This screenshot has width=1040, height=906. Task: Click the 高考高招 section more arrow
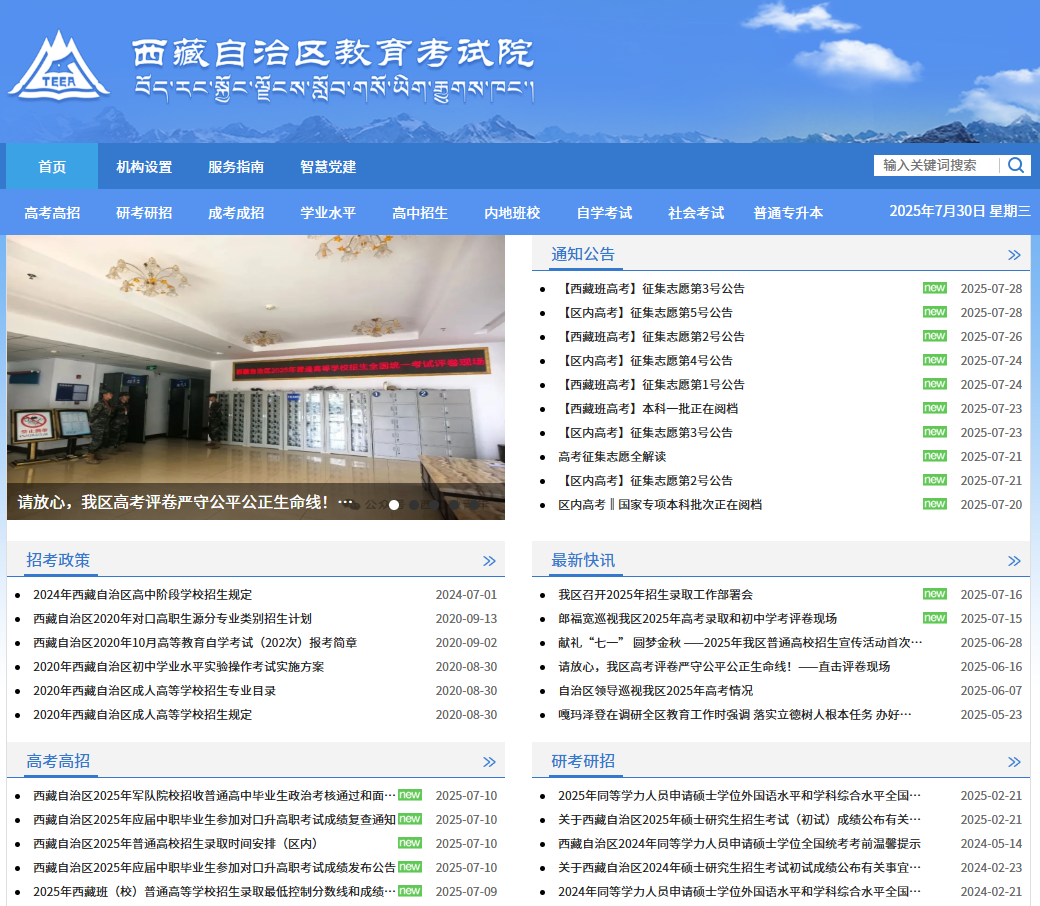489,762
